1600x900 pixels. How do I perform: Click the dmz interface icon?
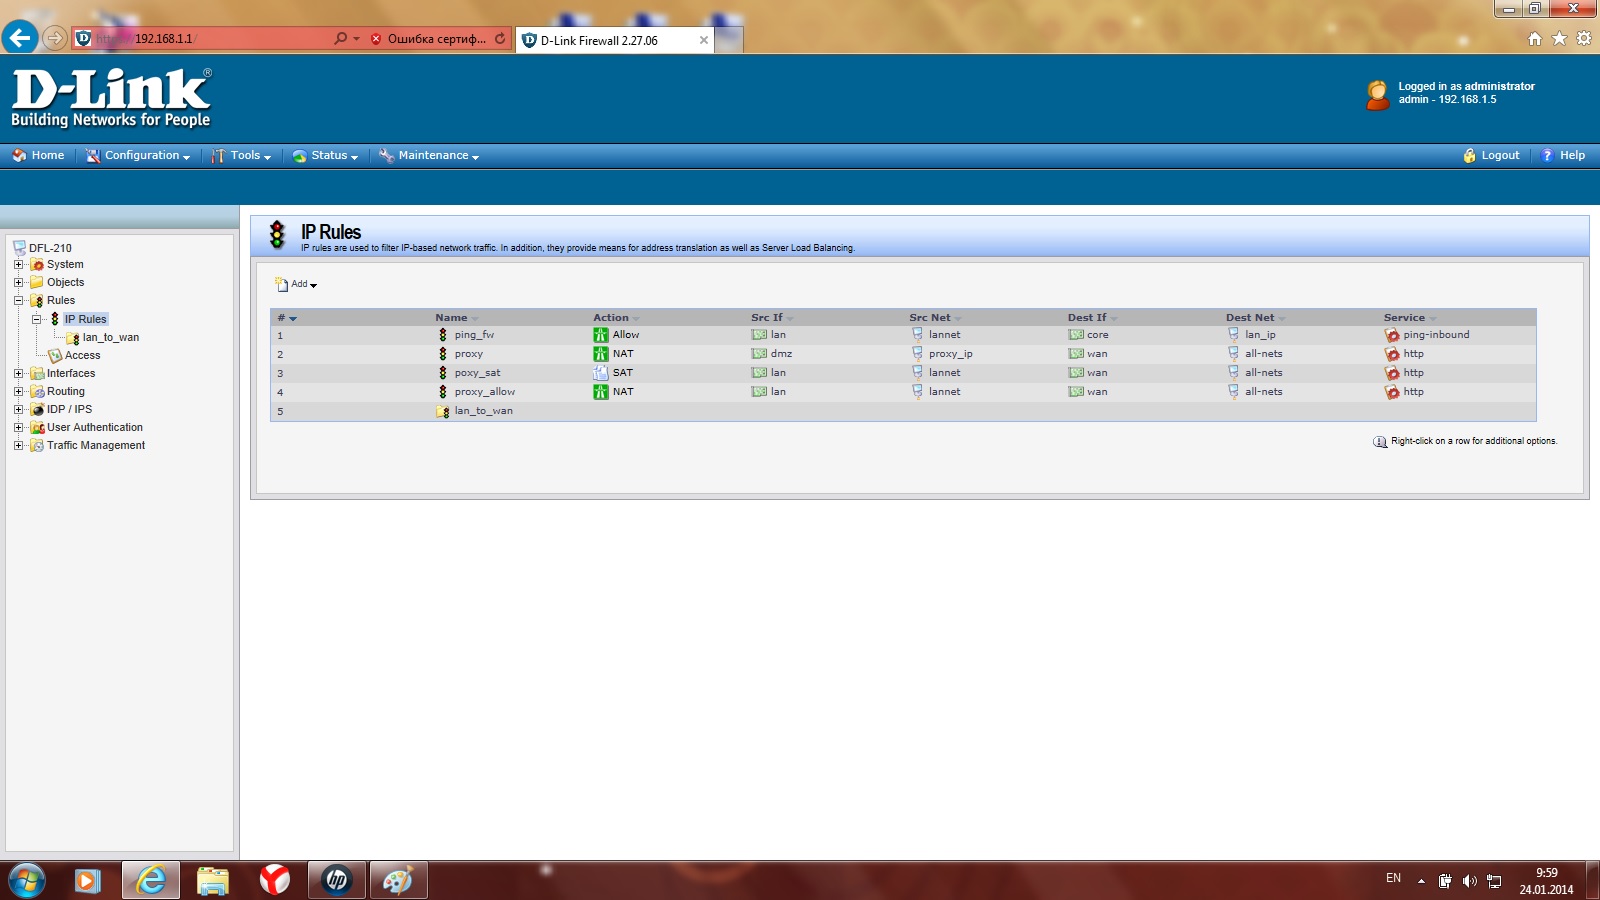pyautogui.click(x=759, y=354)
